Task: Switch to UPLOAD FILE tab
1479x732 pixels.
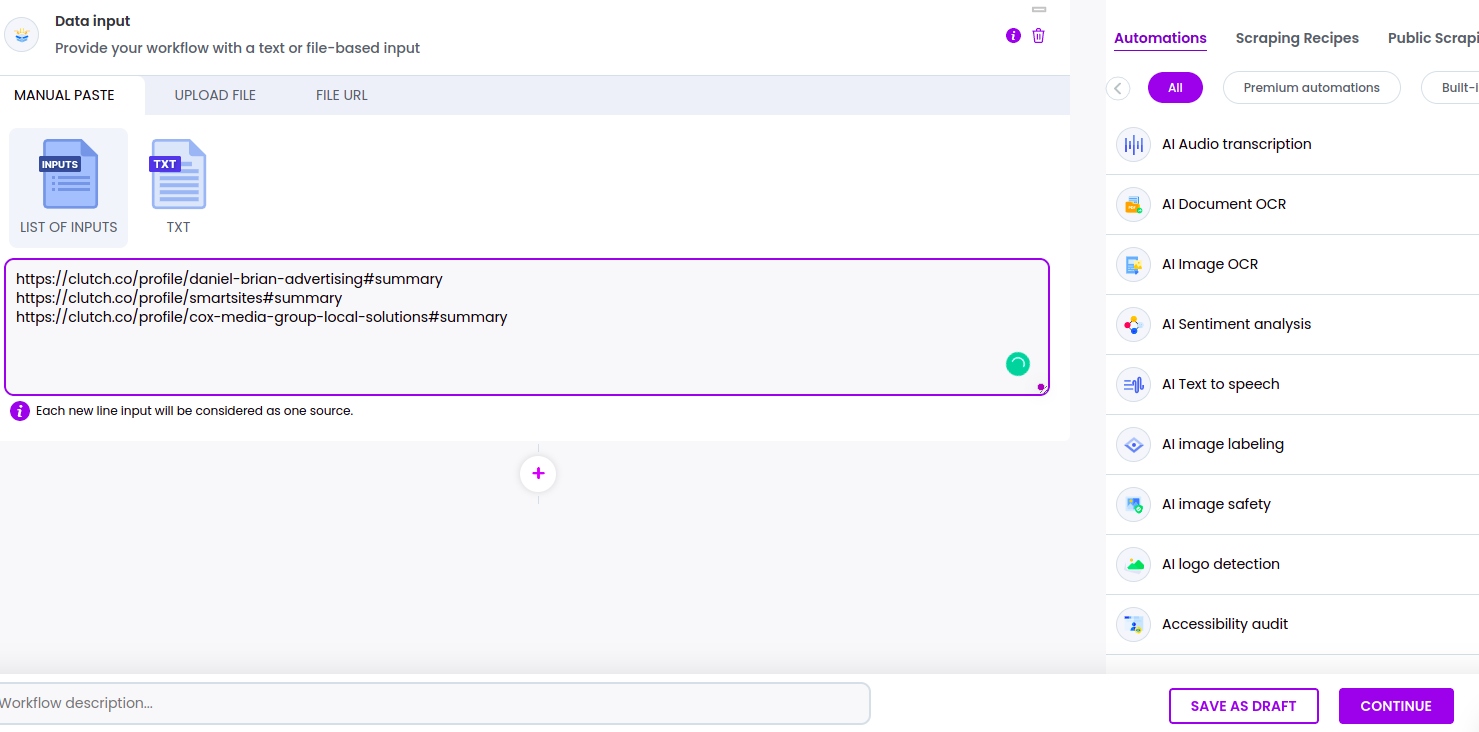Action: pos(215,95)
